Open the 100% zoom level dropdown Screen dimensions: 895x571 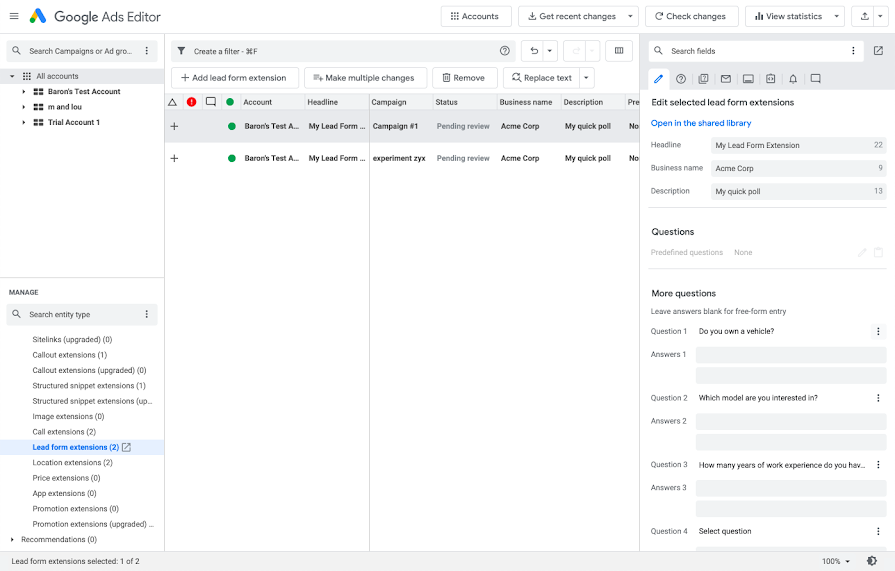836,561
